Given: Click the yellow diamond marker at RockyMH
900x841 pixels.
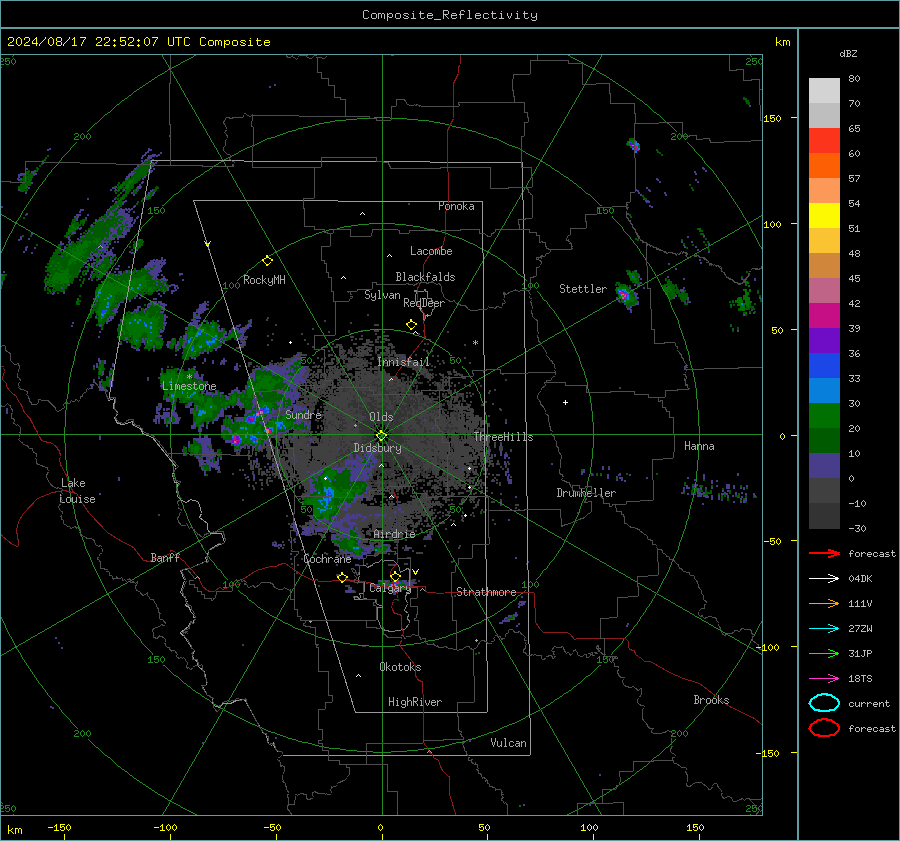Looking at the screenshot, I should 267,261.
